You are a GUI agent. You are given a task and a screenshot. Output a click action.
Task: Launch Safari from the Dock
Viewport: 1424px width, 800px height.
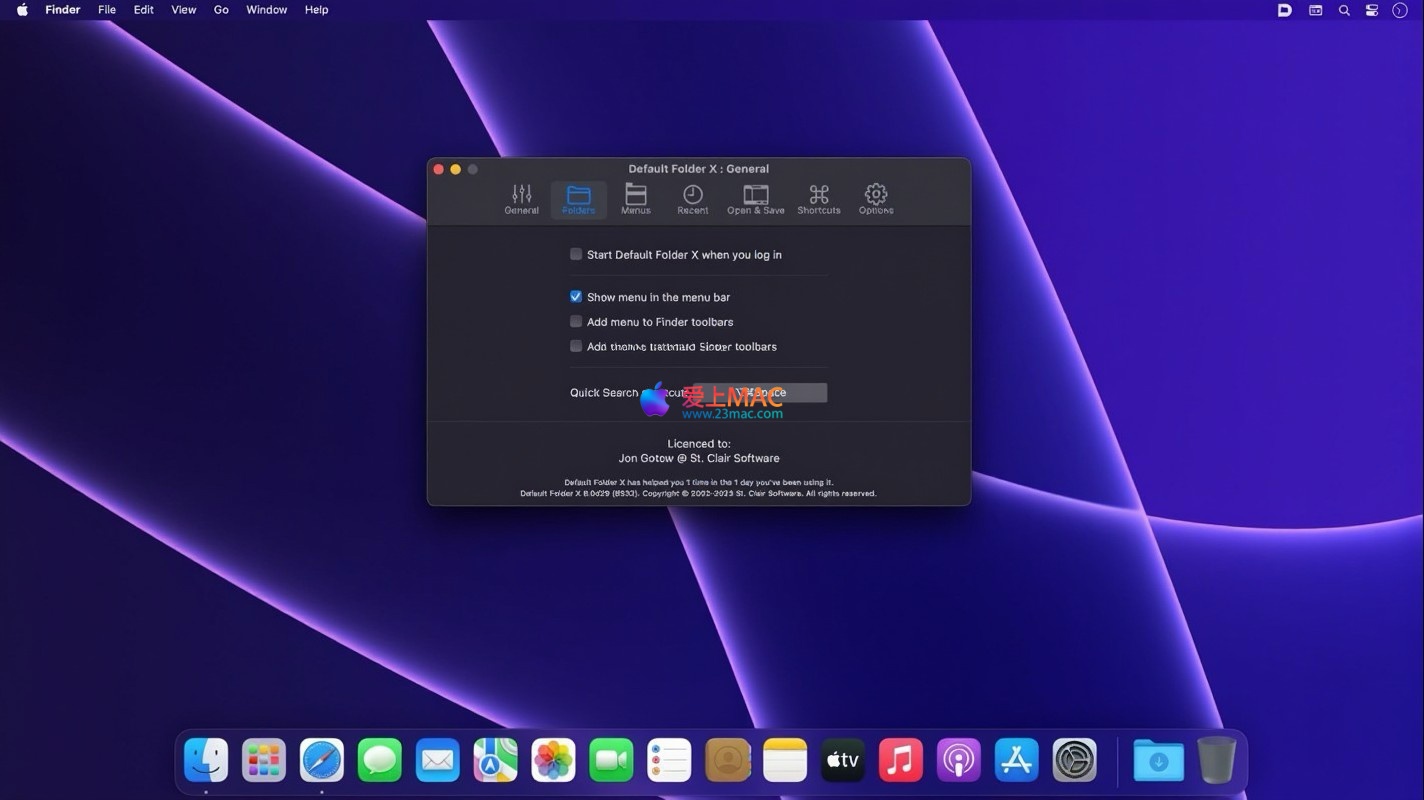point(322,761)
